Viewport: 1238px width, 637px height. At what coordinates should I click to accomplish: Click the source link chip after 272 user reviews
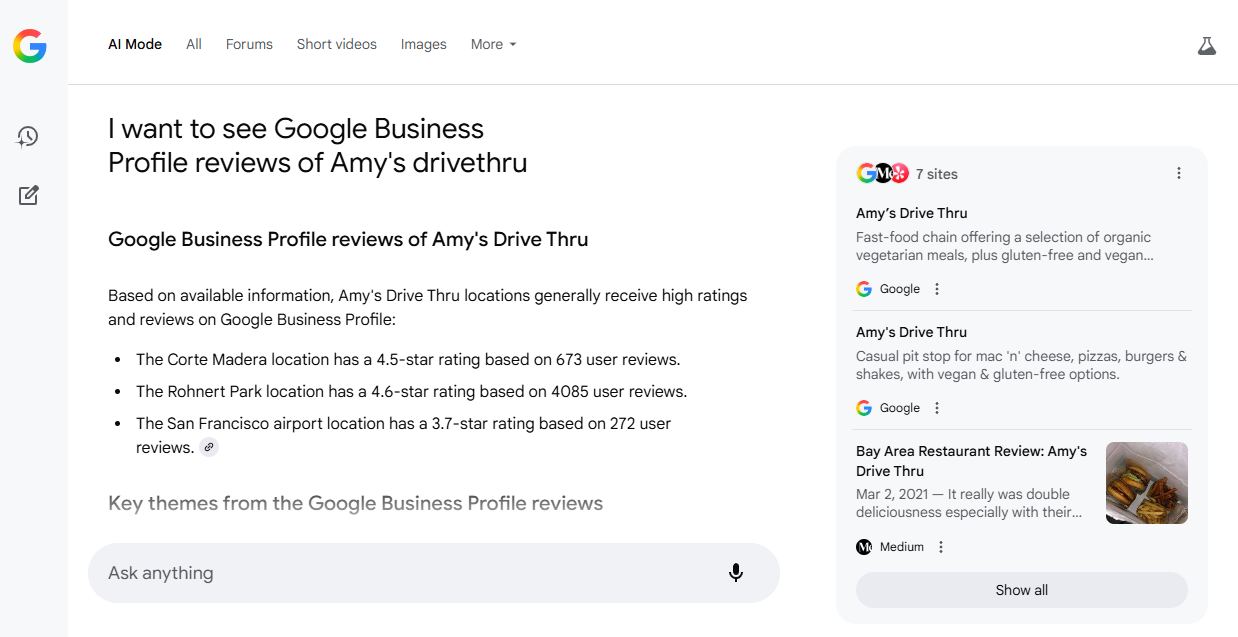tap(209, 447)
